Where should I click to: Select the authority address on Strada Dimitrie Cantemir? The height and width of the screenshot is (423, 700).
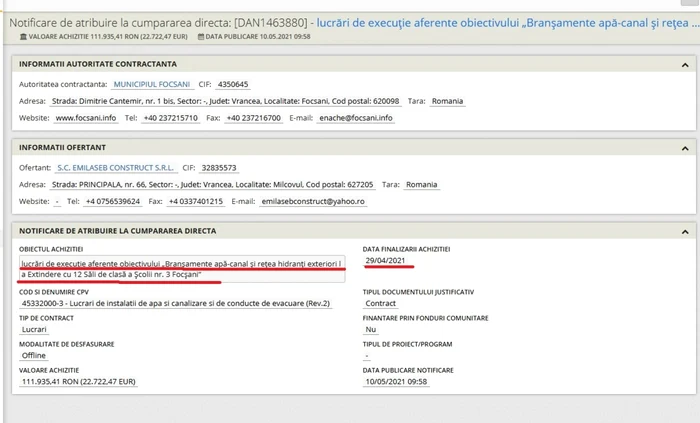click(x=225, y=101)
